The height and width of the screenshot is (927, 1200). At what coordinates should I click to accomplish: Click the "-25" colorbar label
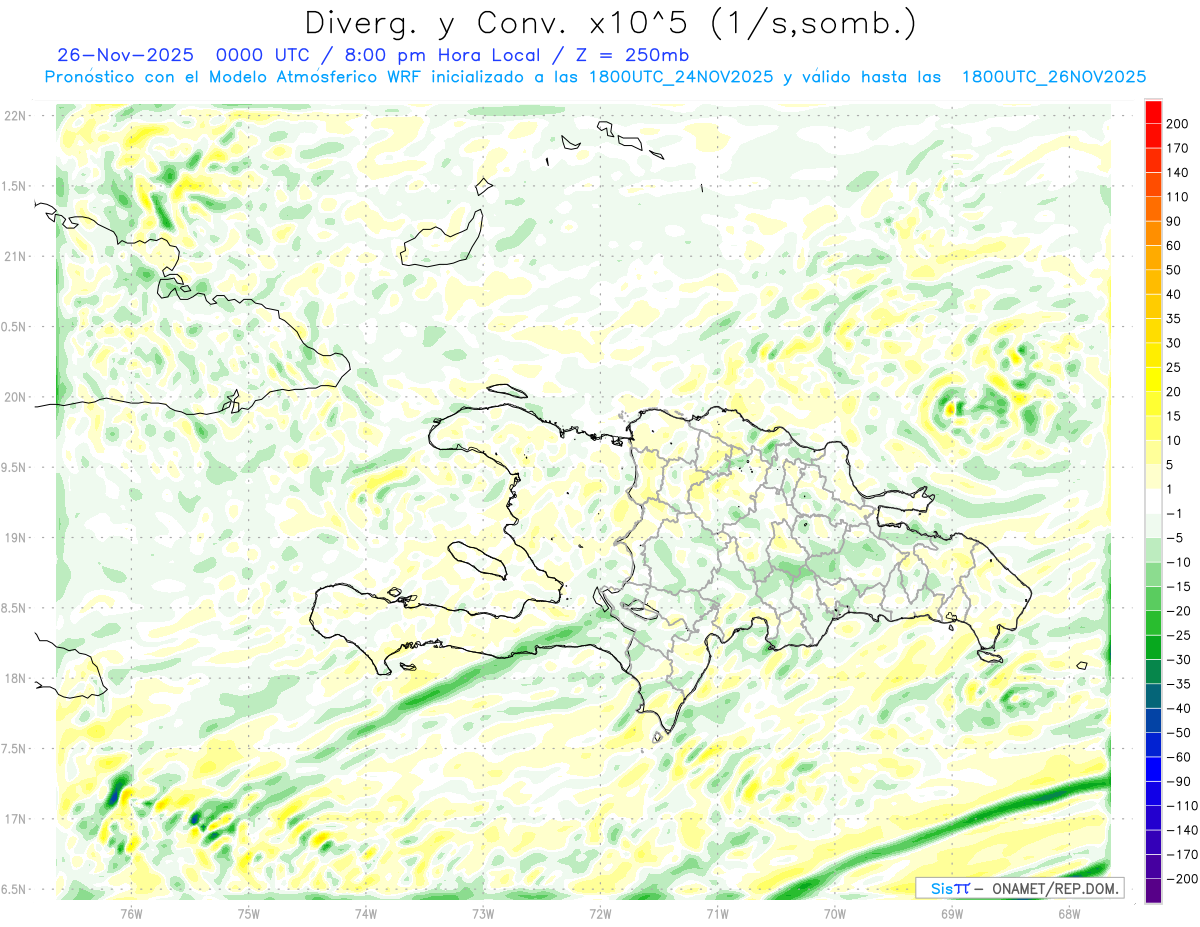tap(1179, 636)
